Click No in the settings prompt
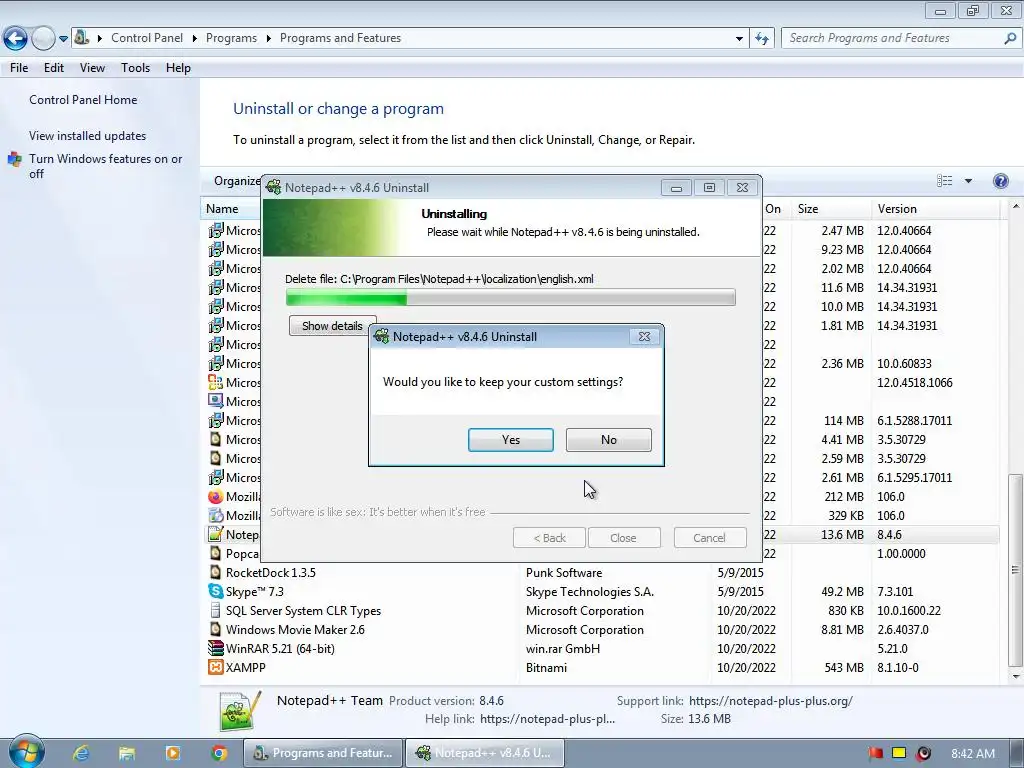This screenshot has height=768, width=1024. coord(609,440)
